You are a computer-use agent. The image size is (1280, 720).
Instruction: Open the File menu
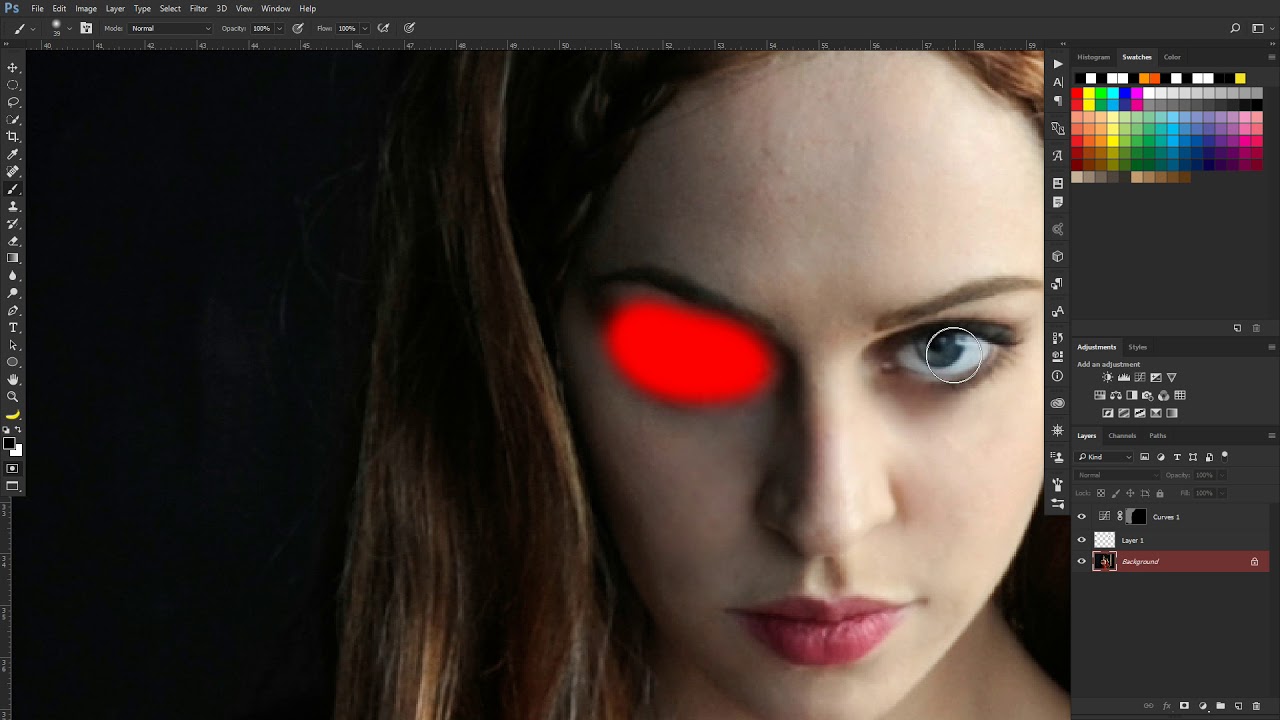coord(37,9)
